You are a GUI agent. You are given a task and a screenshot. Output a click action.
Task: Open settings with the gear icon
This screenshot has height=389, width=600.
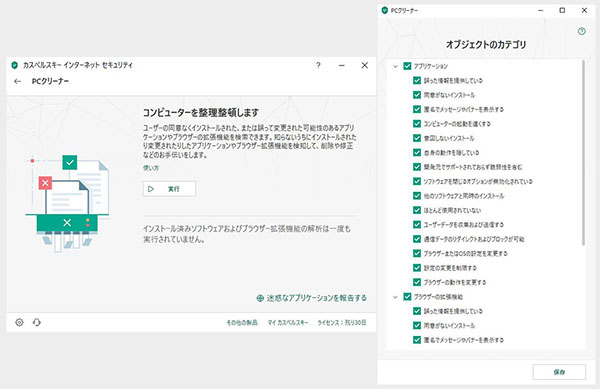point(19,322)
